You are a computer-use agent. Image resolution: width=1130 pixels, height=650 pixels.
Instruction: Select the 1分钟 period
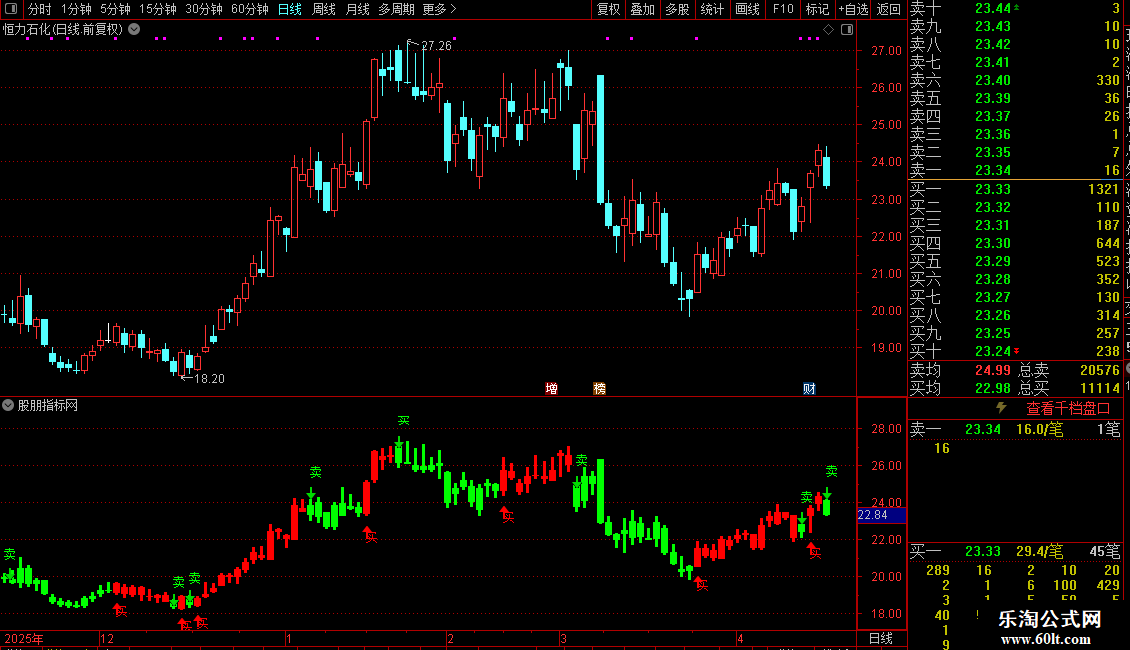click(x=76, y=9)
